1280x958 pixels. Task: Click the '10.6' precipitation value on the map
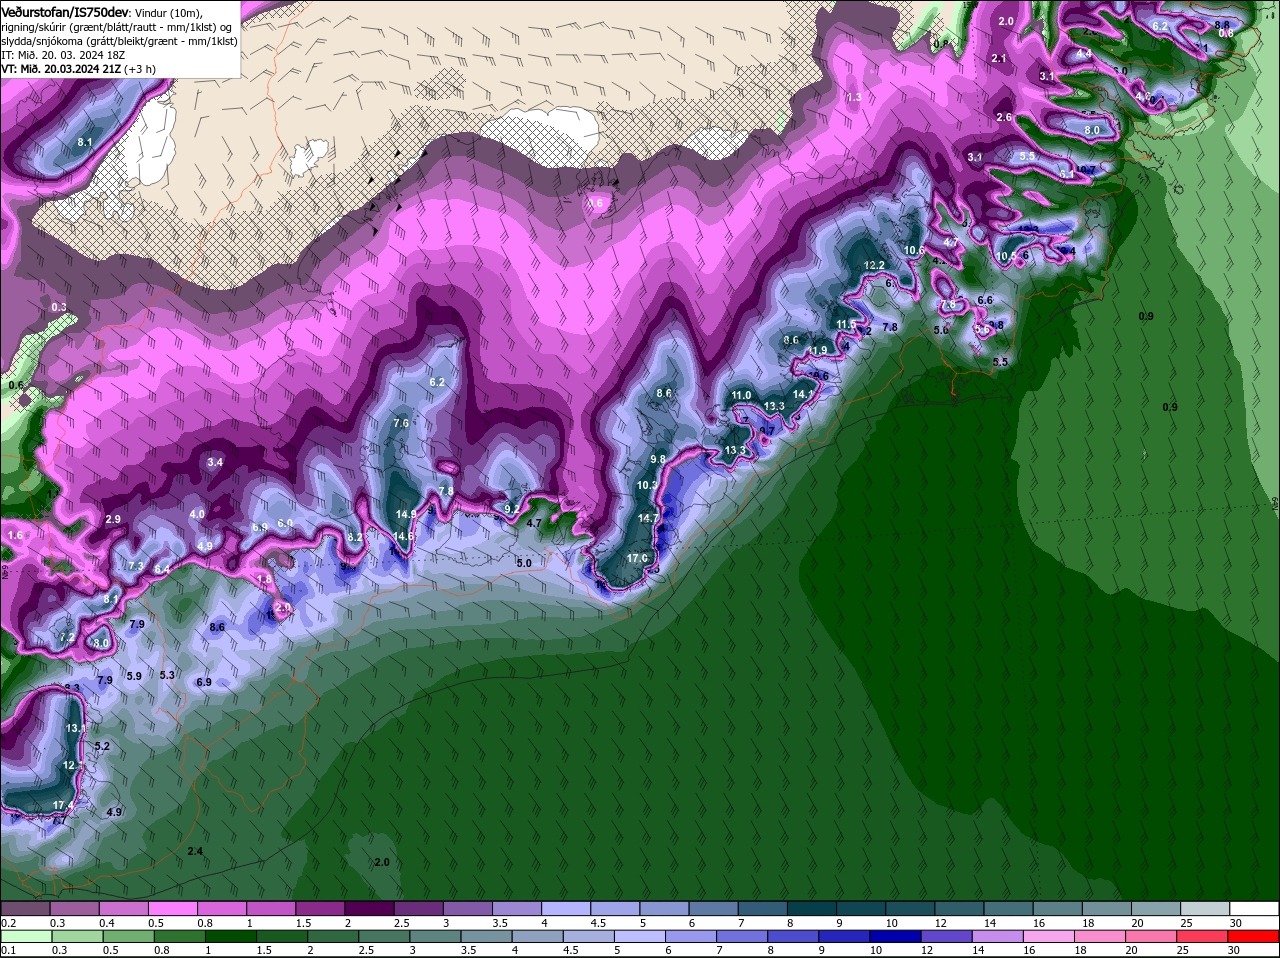click(914, 250)
